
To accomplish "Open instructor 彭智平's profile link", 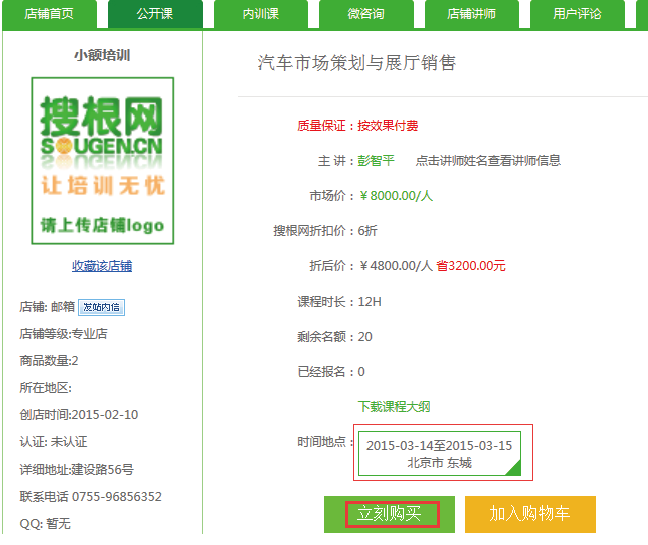I will point(377,161).
